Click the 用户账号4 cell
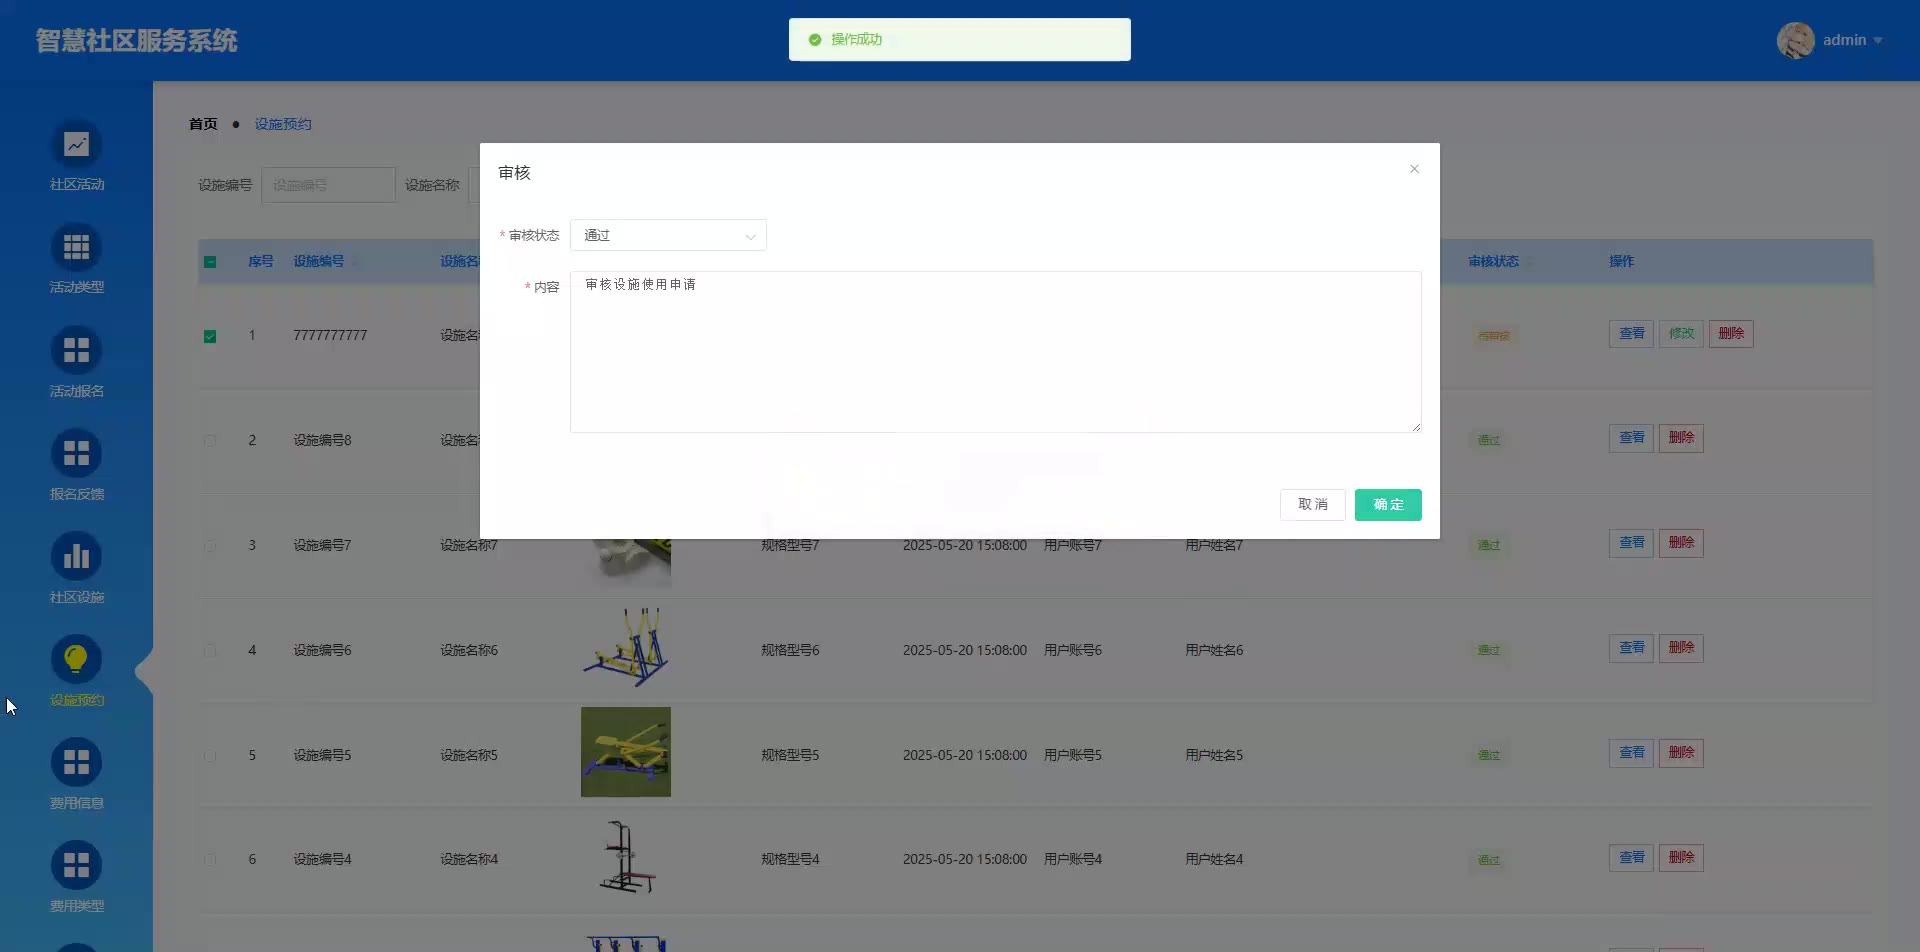Screen dimensions: 1920x952 [1073, 860]
